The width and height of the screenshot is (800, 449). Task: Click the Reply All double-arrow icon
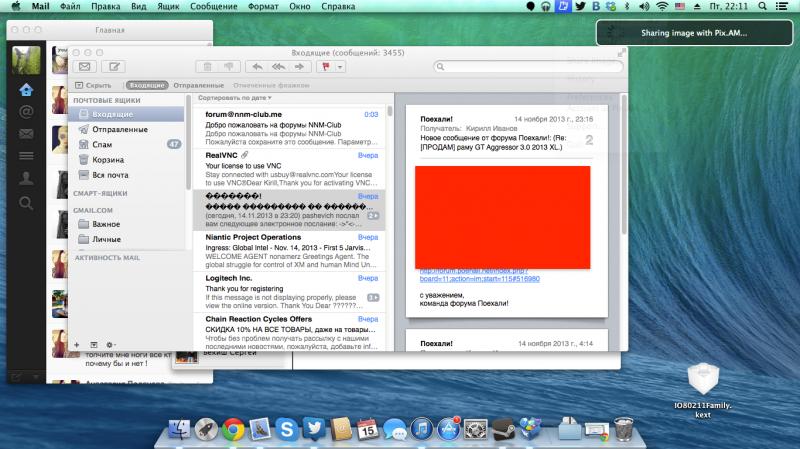click(x=279, y=67)
